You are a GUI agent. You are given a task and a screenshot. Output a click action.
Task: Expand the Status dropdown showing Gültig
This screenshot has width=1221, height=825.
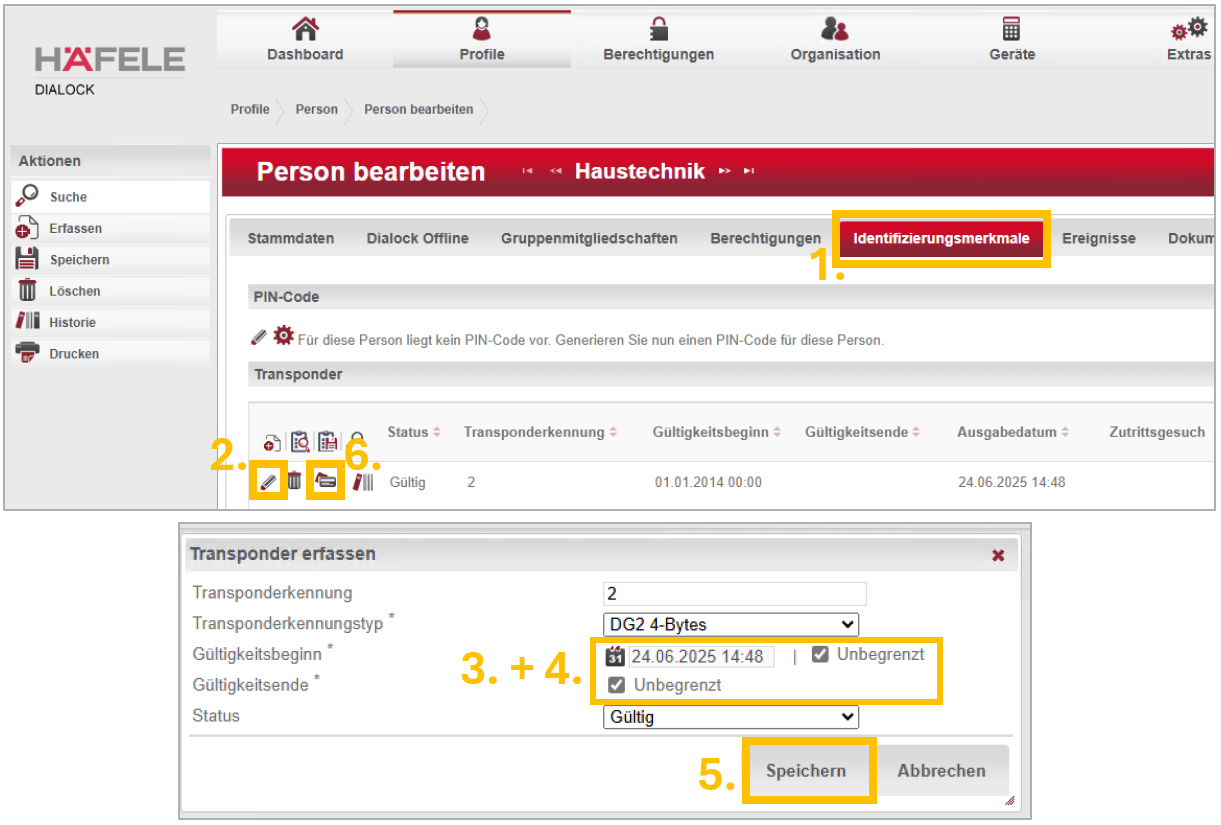click(731, 717)
